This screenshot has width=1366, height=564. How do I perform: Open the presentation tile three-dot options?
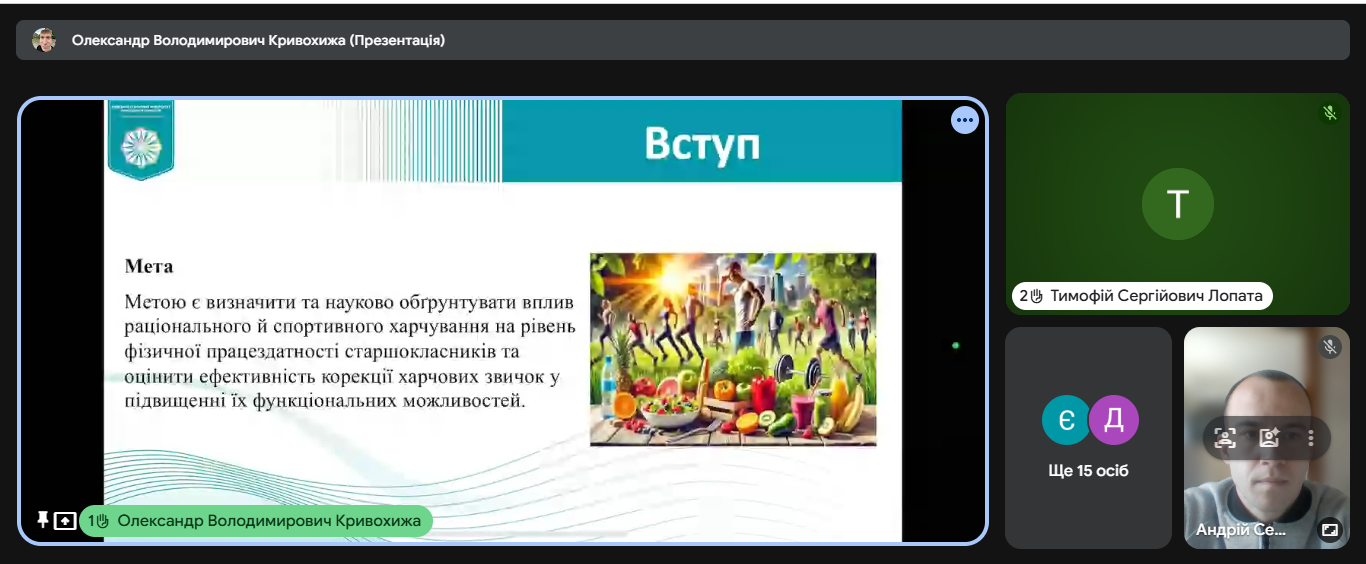click(x=964, y=121)
